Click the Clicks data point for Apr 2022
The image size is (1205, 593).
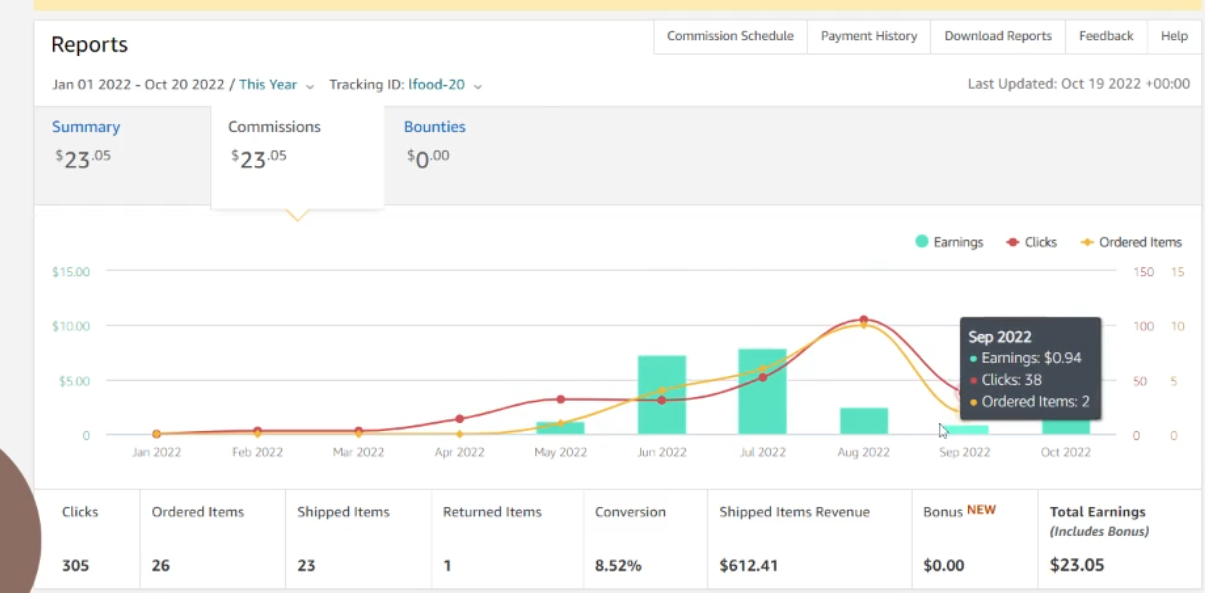[459, 419]
